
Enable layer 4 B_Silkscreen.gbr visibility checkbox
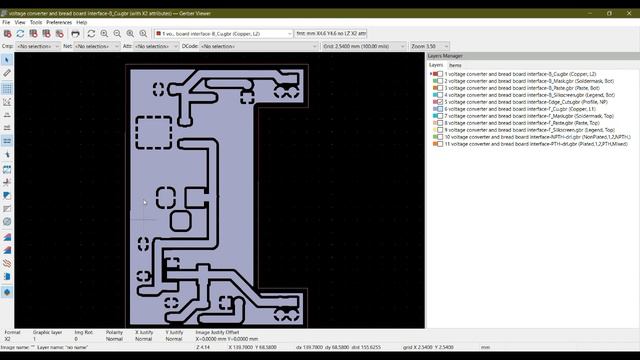[440, 95]
